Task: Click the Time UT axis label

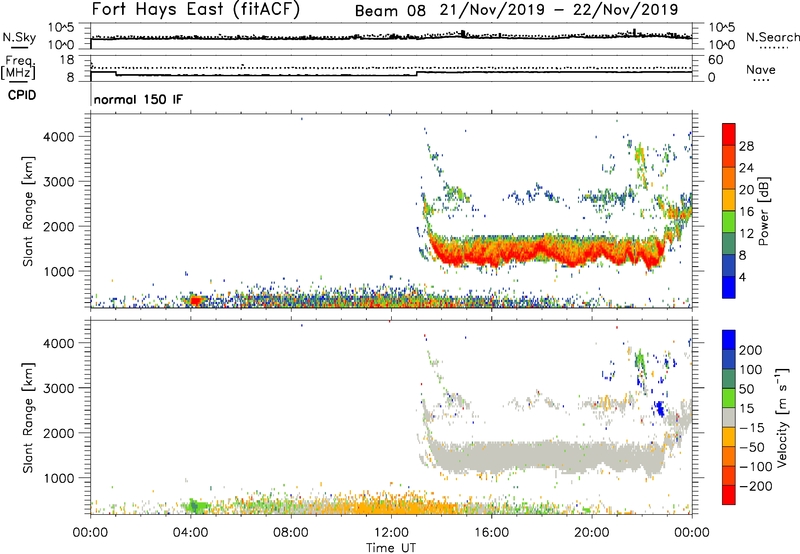Action: pos(391,548)
